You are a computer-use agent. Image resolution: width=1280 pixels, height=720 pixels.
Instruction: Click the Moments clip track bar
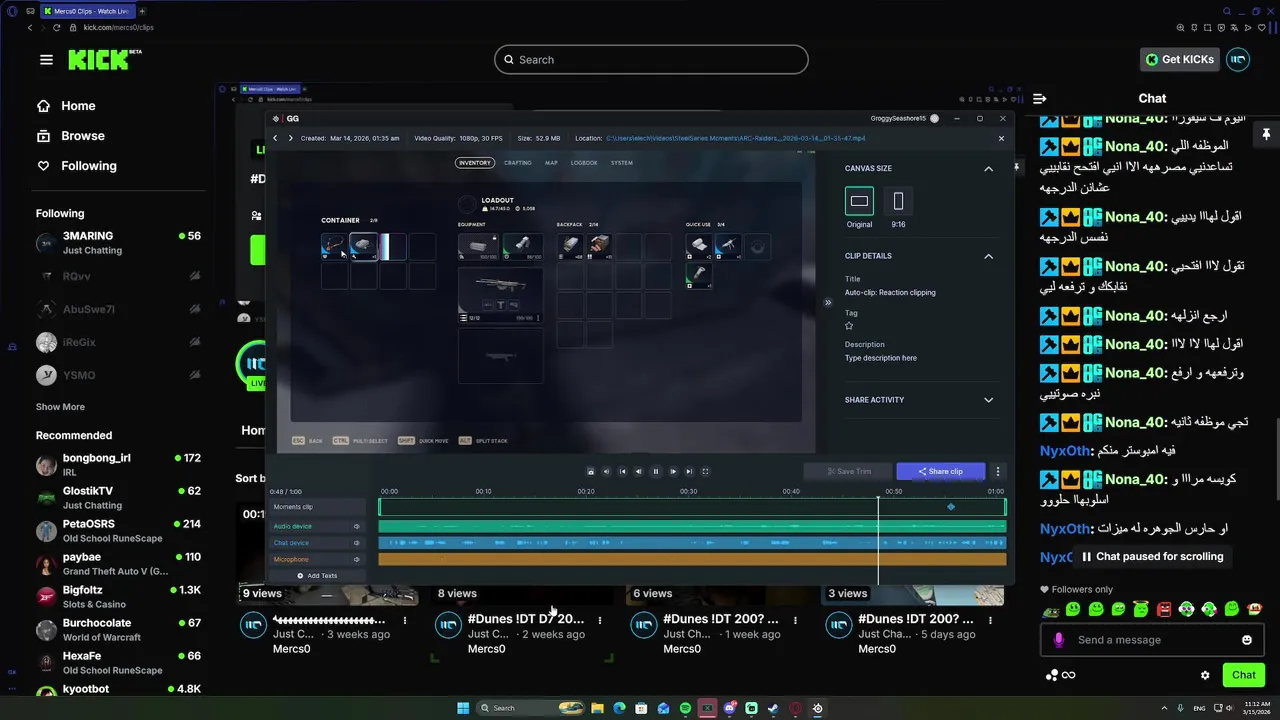[692, 507]
